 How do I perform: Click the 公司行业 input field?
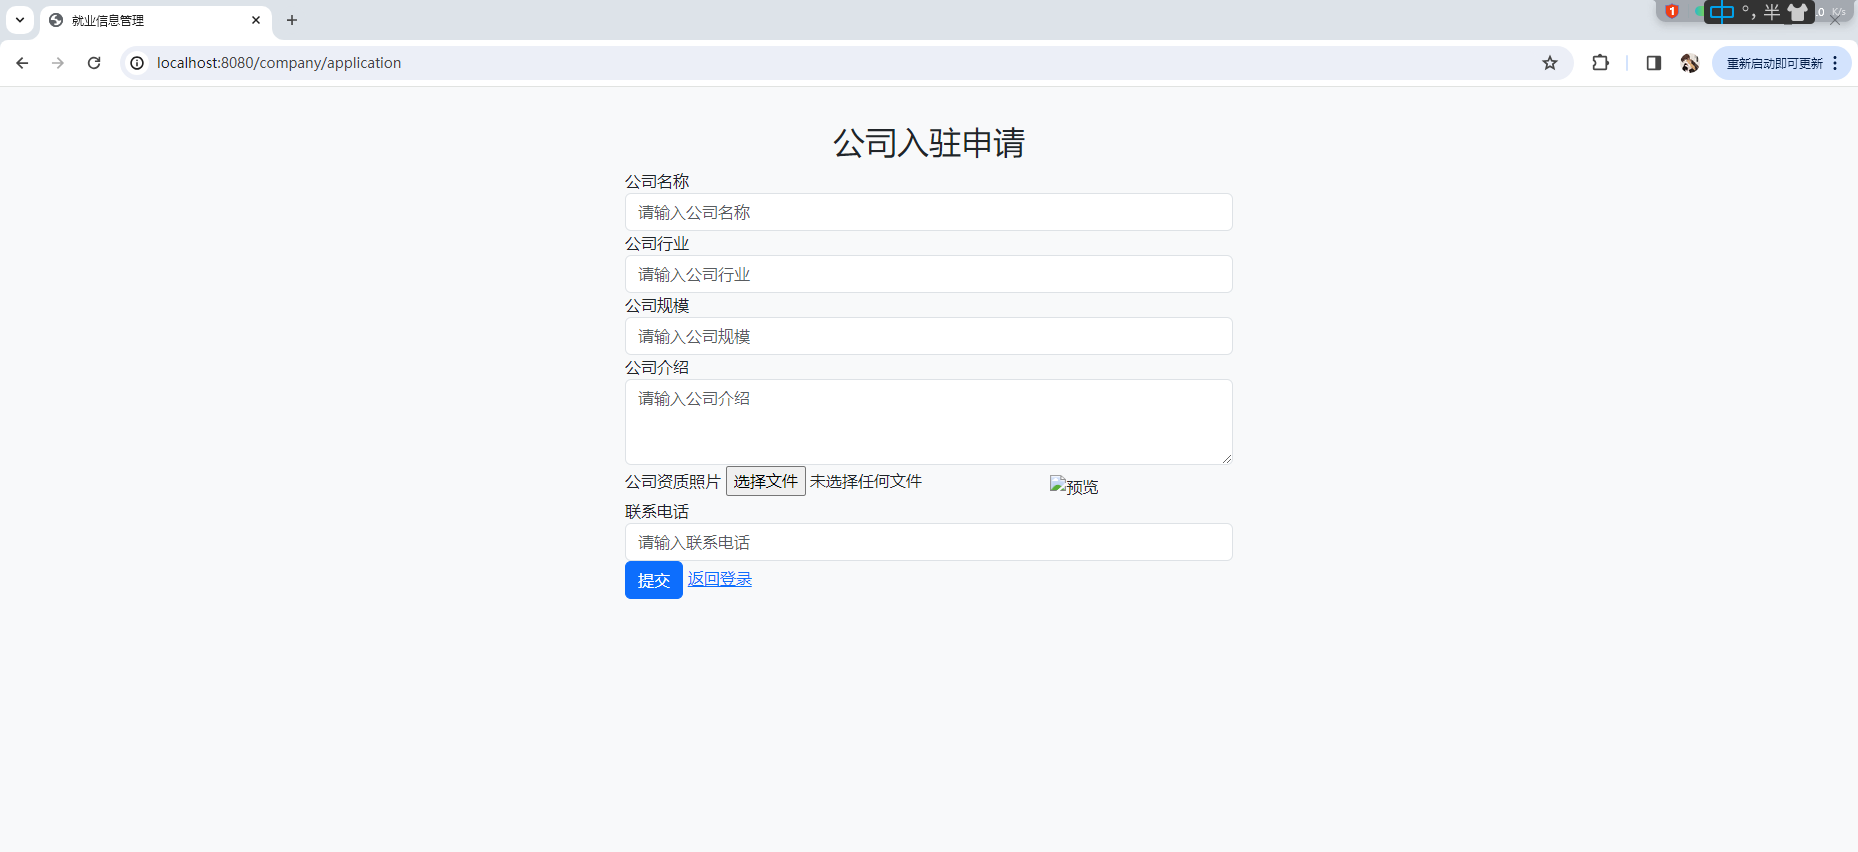(x=928, y=274)
